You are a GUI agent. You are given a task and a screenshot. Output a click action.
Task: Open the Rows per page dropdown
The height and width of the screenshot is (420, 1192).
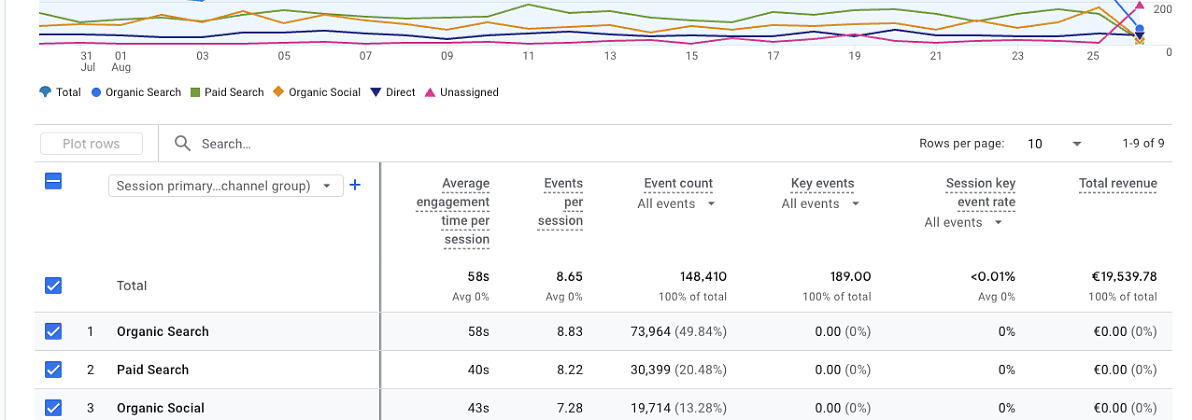coord(1054,144)
